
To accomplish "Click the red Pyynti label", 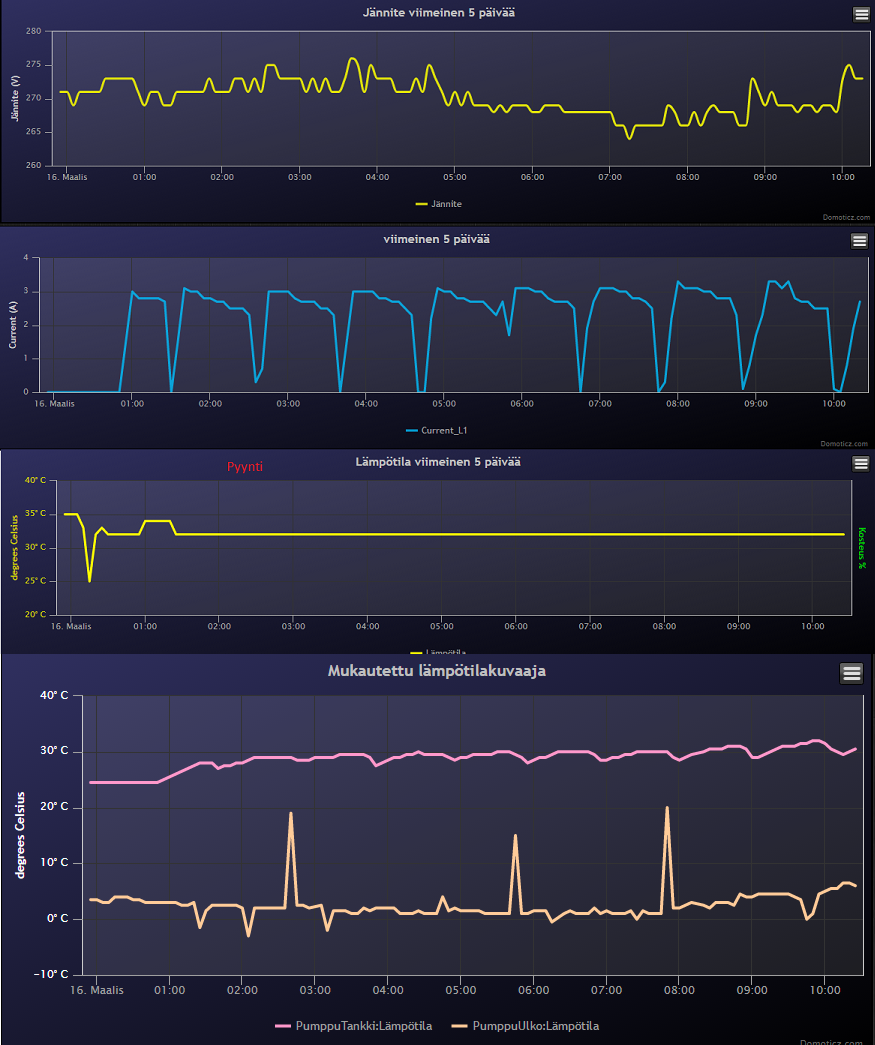I will 245,467.
